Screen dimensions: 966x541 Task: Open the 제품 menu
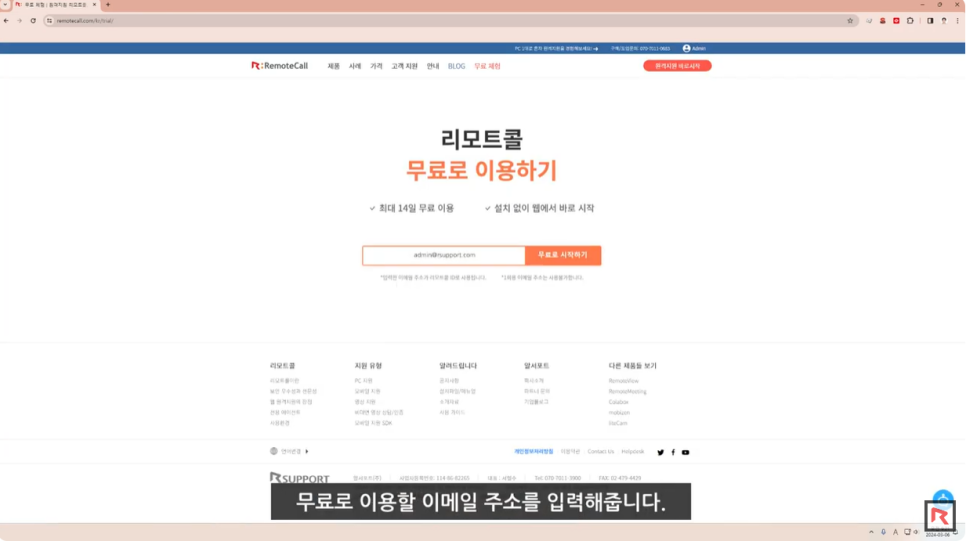click(333, 66)
